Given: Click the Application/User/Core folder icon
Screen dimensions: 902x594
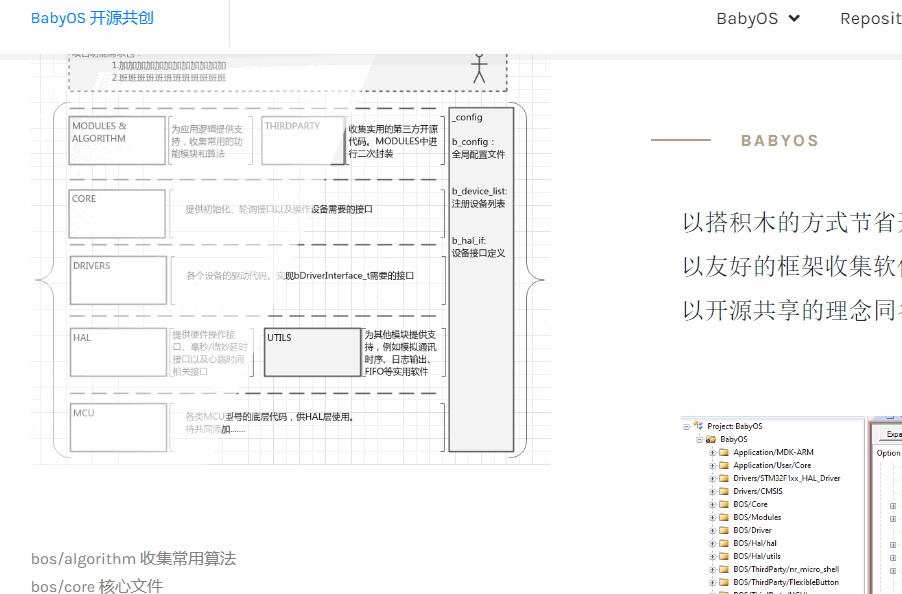Looking at the screenshot, I should (x=724, y=465).
